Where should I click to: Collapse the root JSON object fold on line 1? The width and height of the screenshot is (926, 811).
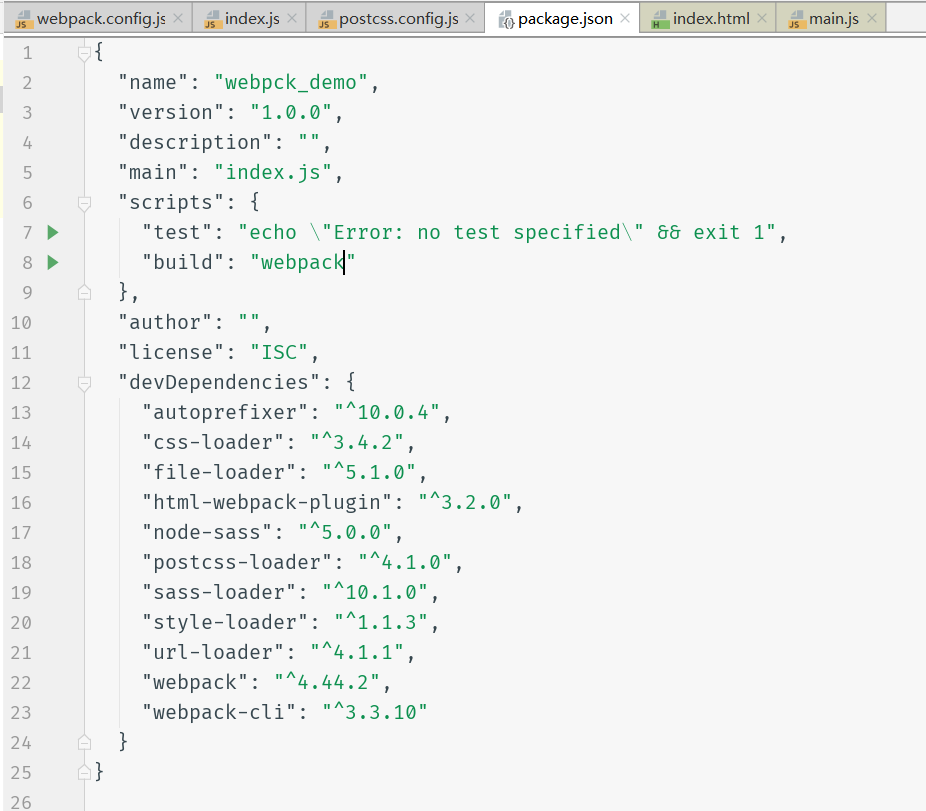point(85,53)
